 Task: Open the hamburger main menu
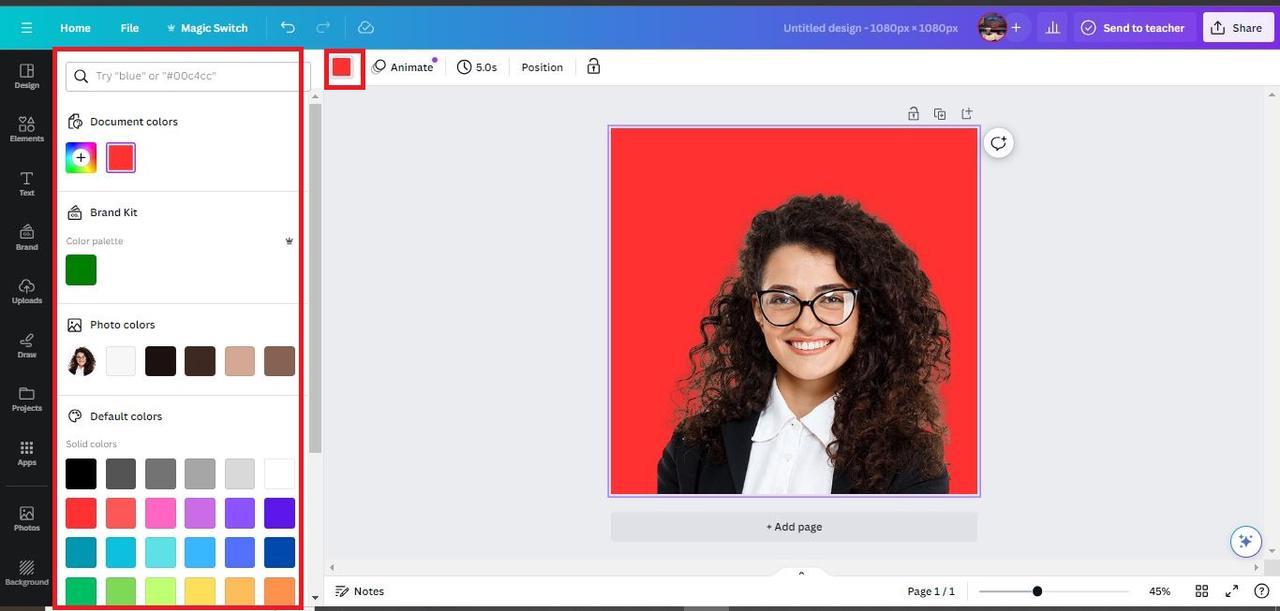(26, 28)
